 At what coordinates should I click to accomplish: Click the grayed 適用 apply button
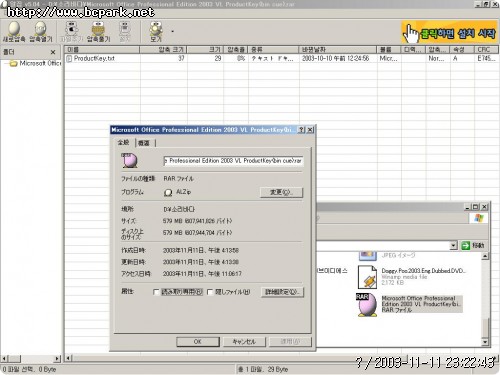coord(290,342)
